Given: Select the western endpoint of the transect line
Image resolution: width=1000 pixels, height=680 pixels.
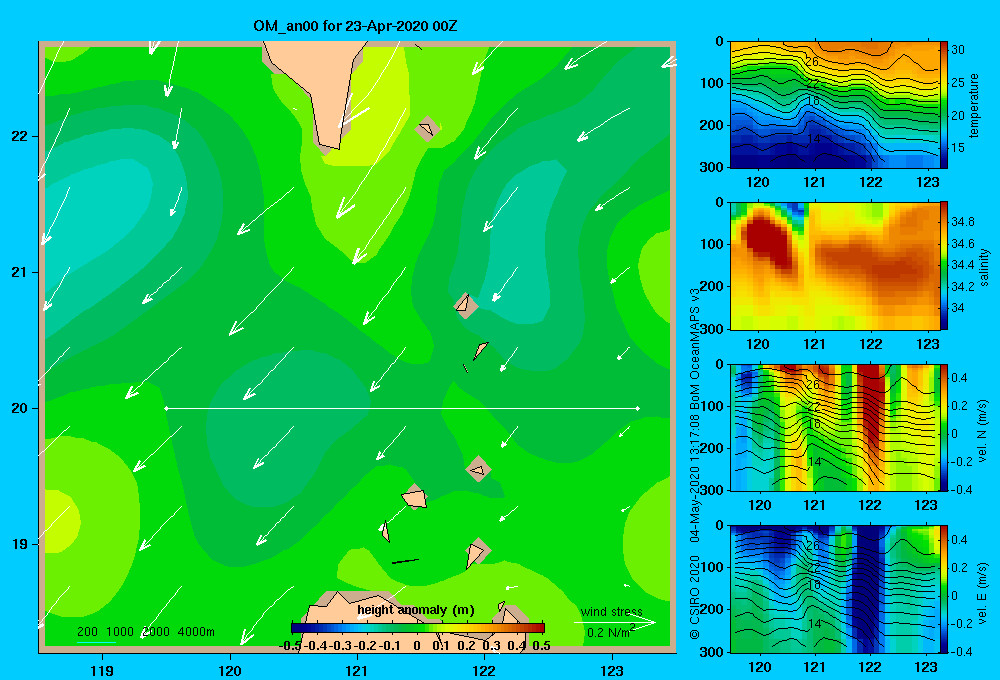Looking at the screenshot, I should [166, 408].
